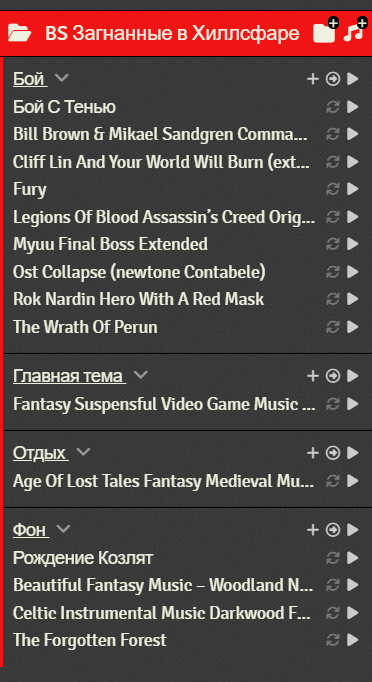Select Myuu Final Boss Extended track
Image resolution: width=372 pixels, height=682 pixels.
111,244
